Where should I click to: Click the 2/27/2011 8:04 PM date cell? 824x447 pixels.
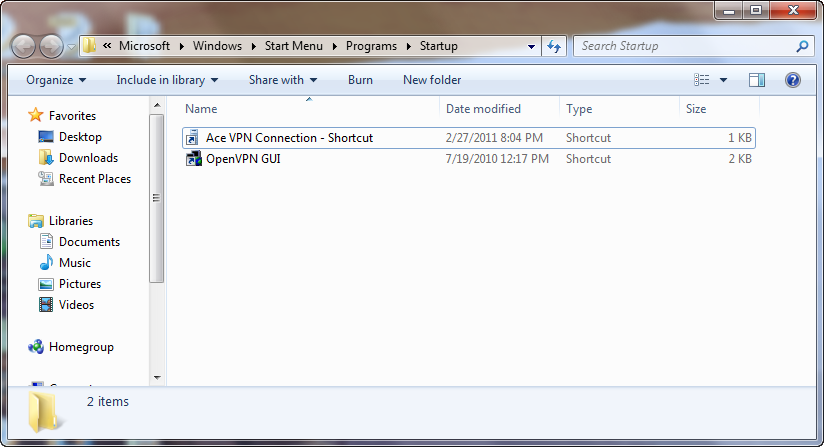tap(494, 138)
